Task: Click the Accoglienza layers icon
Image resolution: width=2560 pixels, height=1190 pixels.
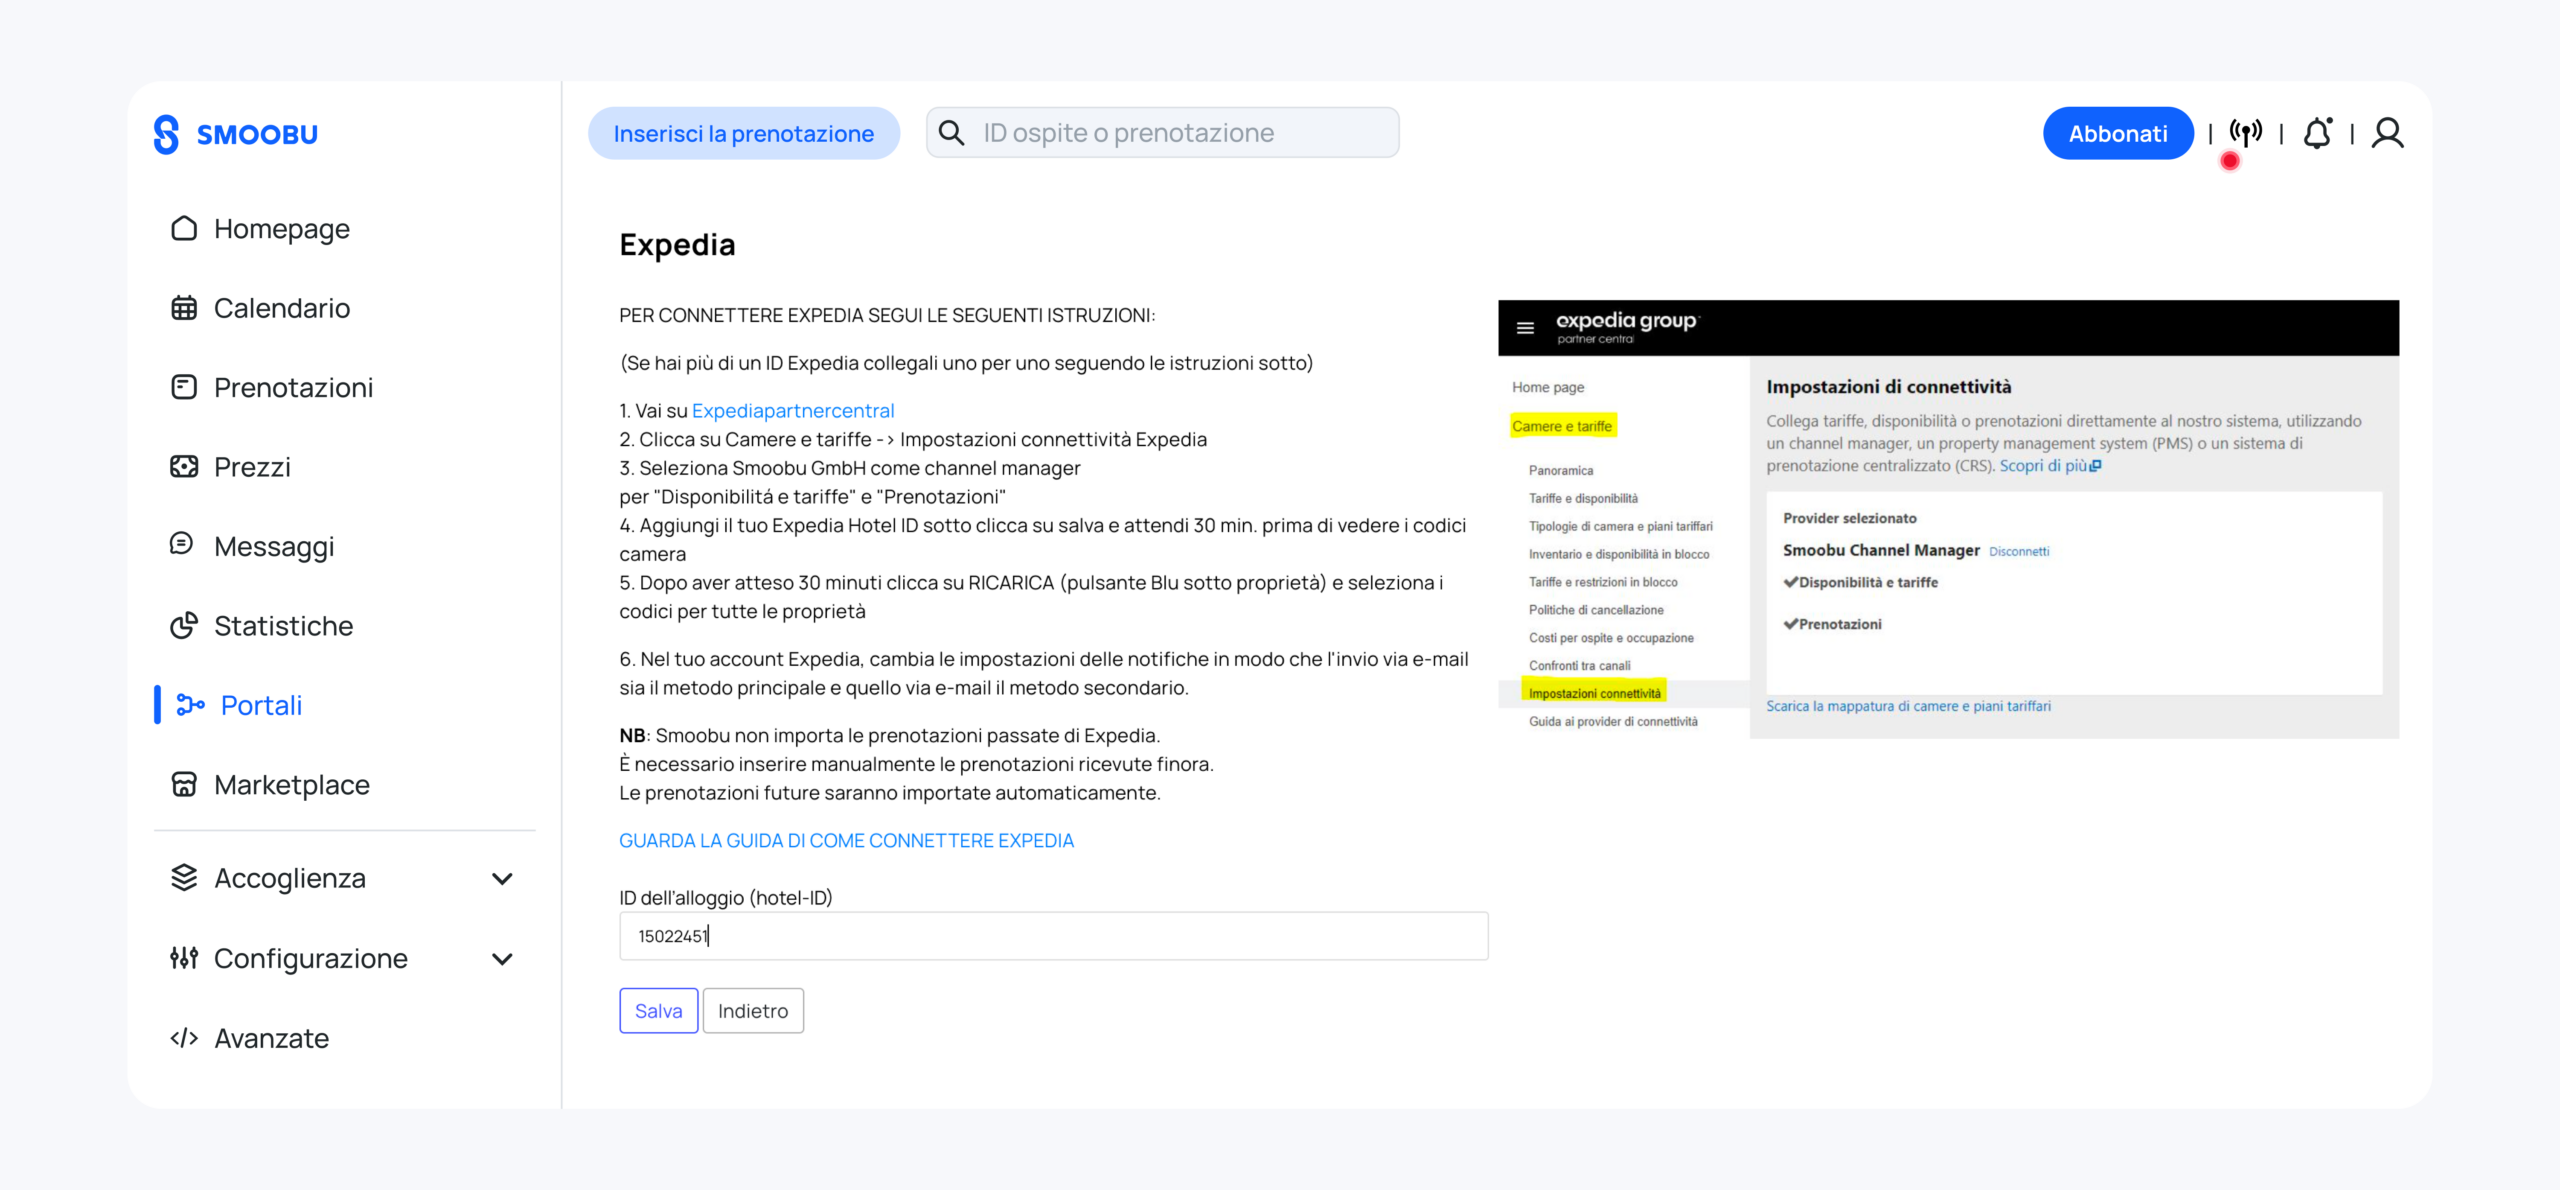Action: point(184,878)
